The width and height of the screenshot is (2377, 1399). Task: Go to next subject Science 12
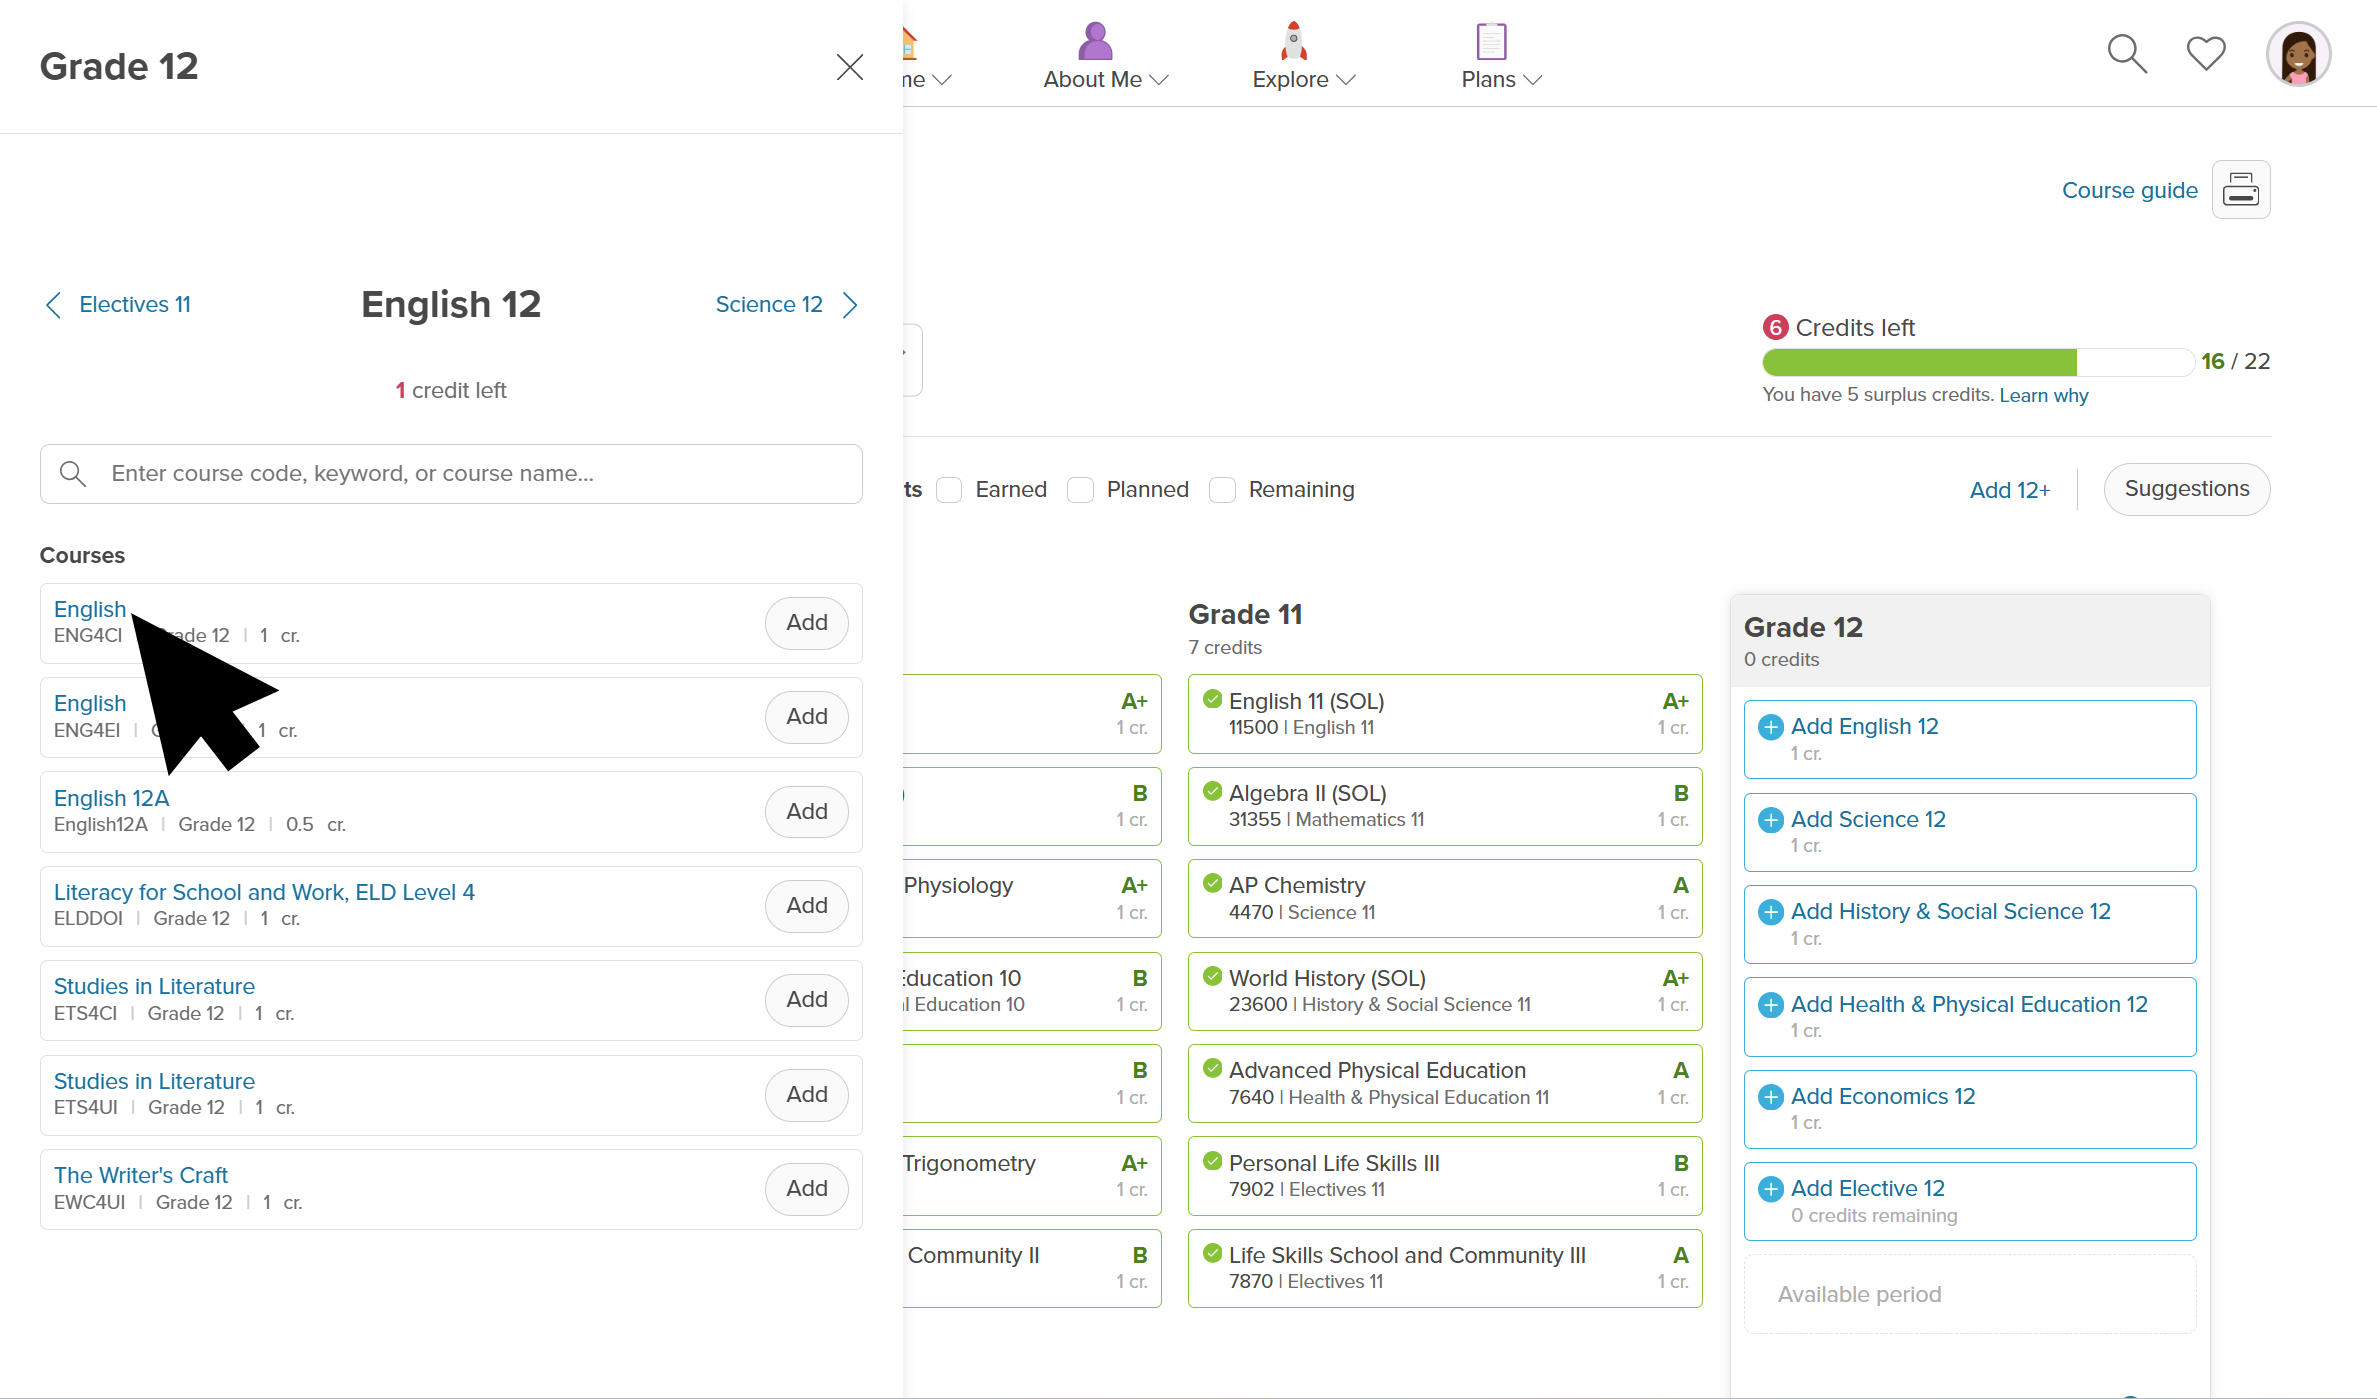point(787,304)
